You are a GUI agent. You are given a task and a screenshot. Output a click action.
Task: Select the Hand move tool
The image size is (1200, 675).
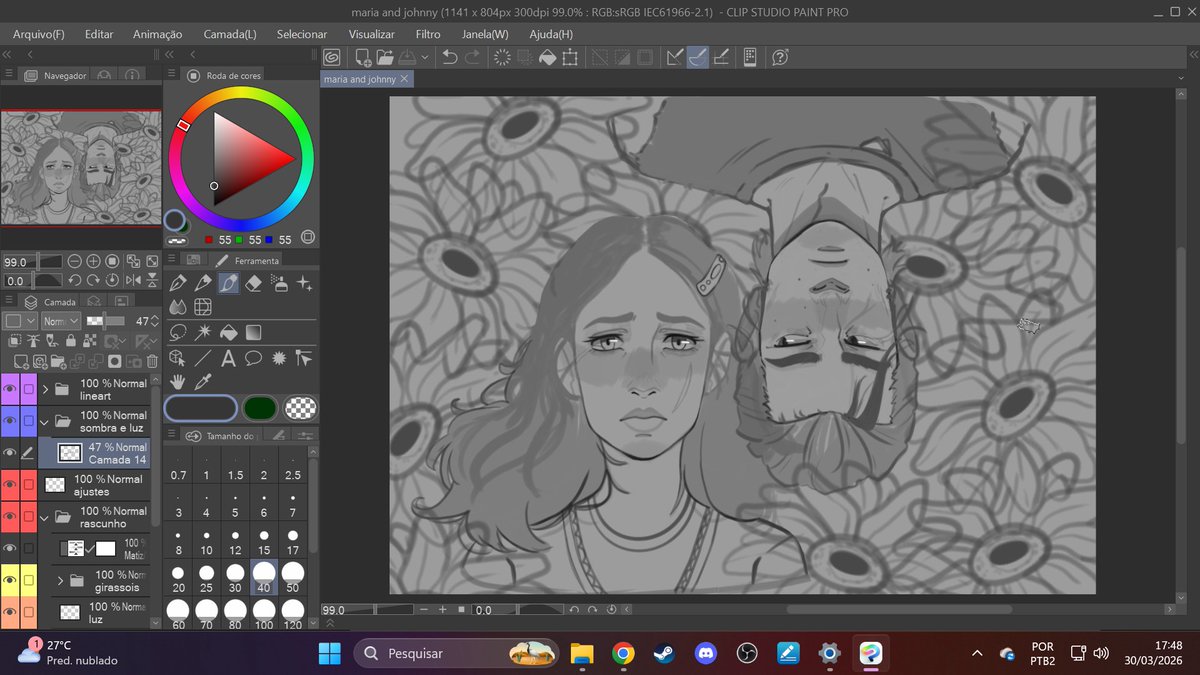(178, 381)
